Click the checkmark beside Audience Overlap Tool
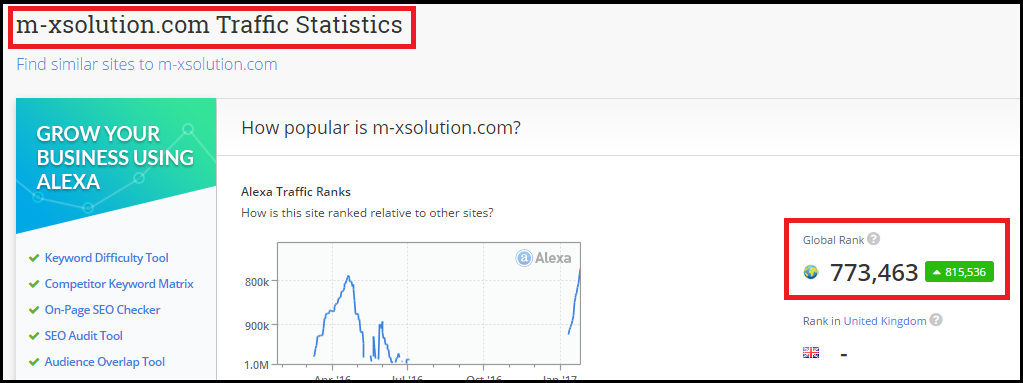The height and width of the screenshot is (383, 1023). coord(34,362)
